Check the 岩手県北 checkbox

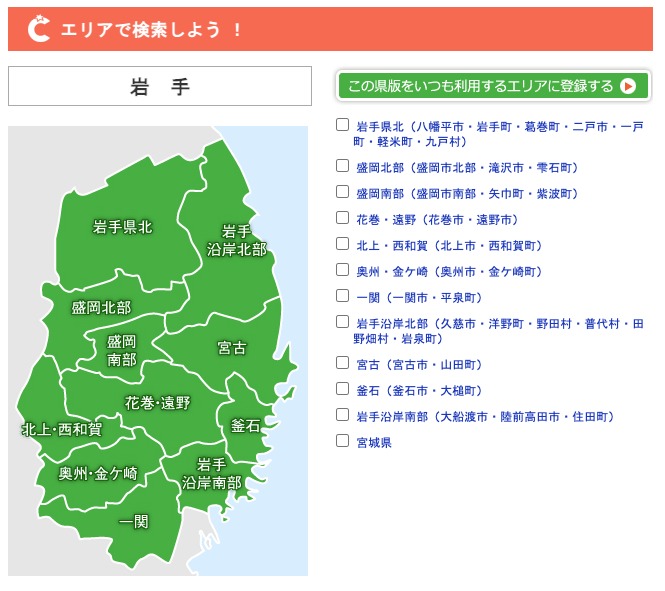[x=342, y=125]
